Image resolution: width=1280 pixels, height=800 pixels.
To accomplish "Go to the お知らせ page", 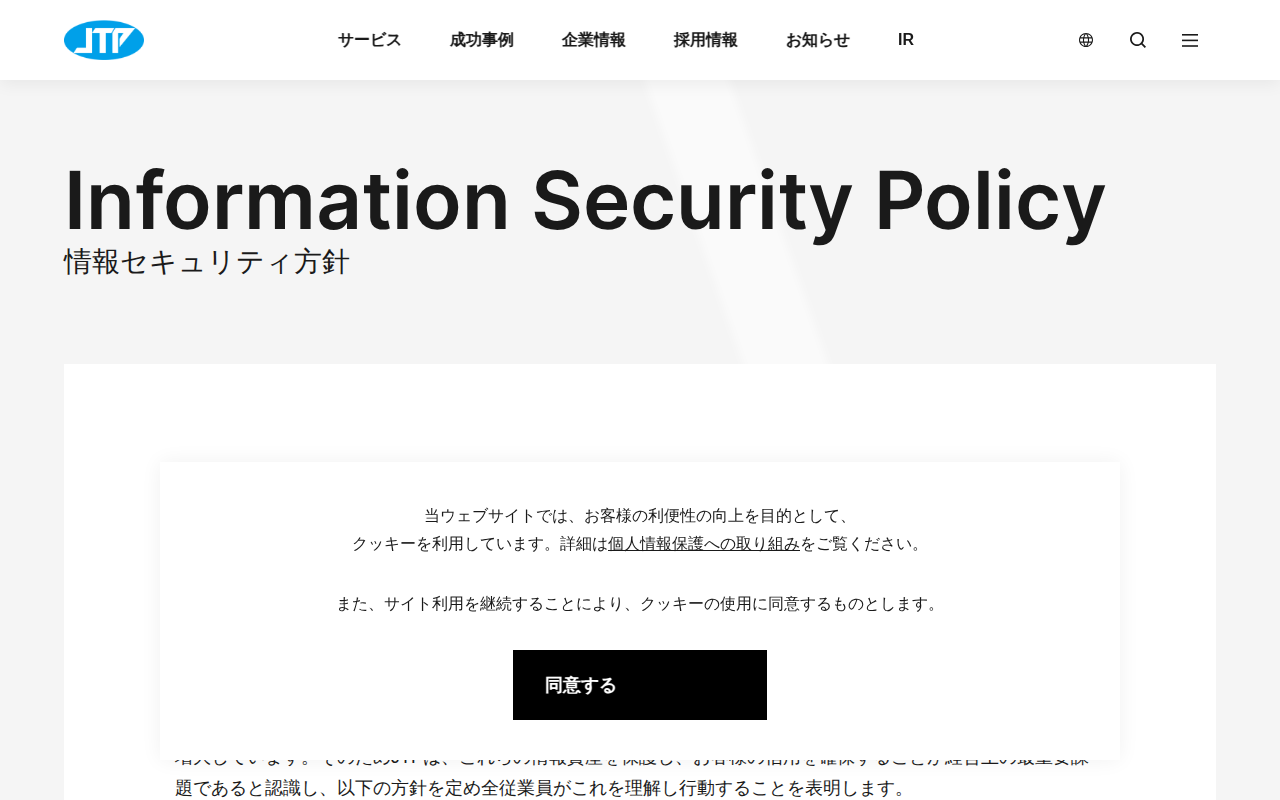I will 817,40.
